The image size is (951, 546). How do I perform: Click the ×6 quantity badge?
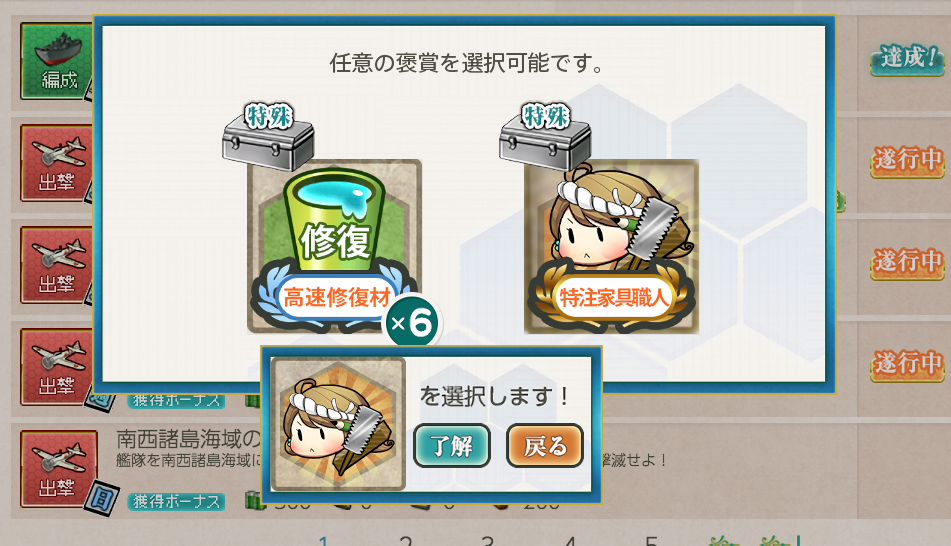(414, 322)
